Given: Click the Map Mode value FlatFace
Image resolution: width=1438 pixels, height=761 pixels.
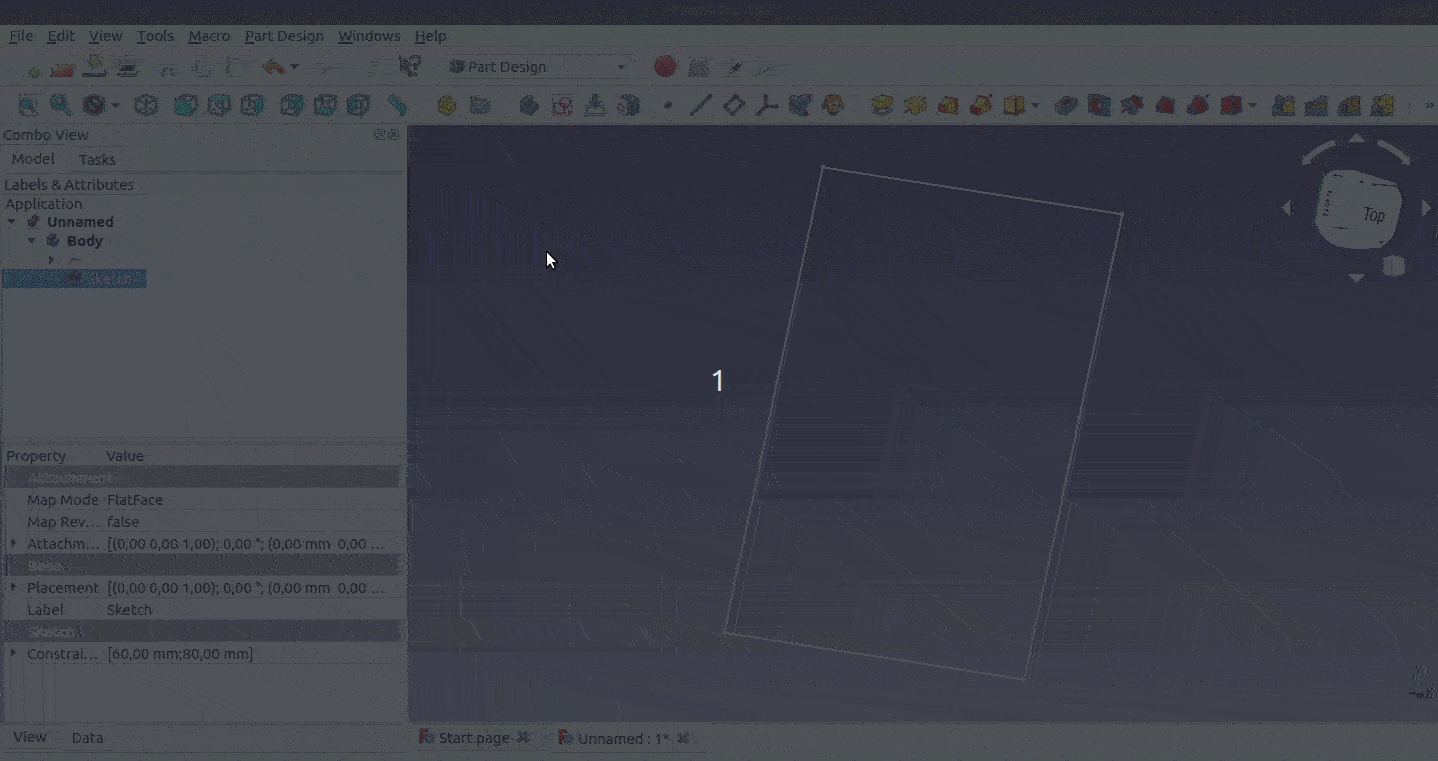Looking at the screenshot, I should [134, 500].
